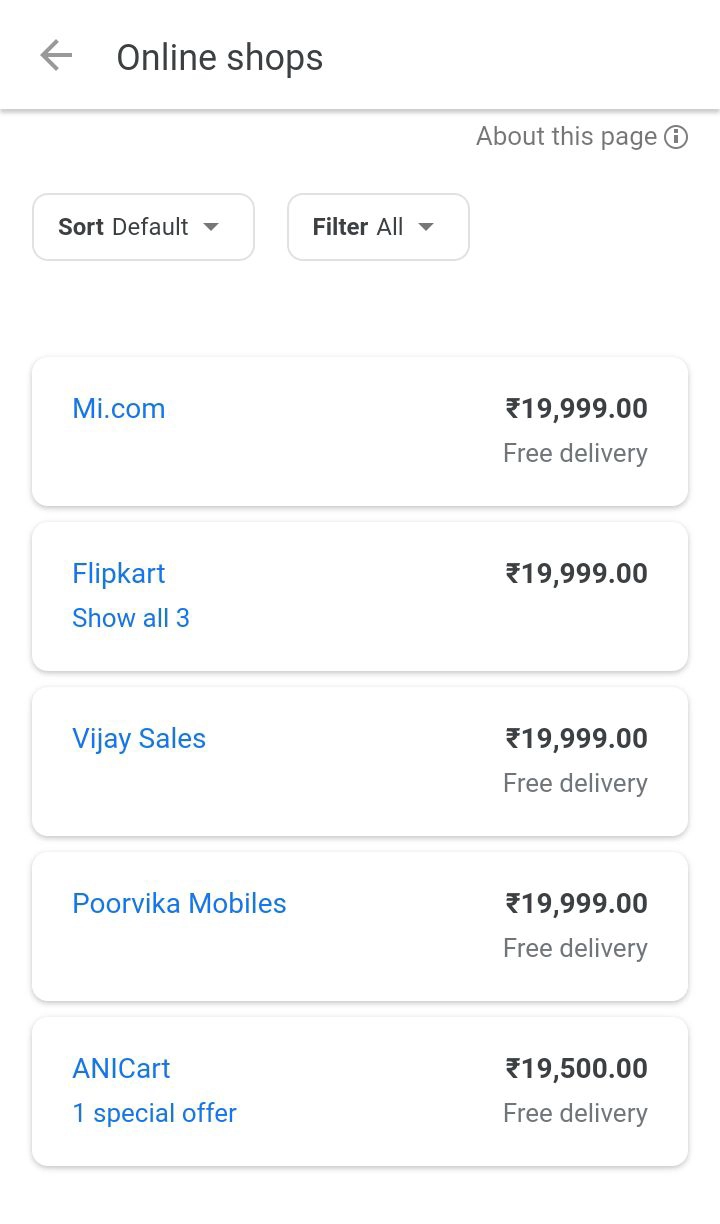Visit the Vijay Sales store link
The image size is (720, 1224).
(139, 738)
